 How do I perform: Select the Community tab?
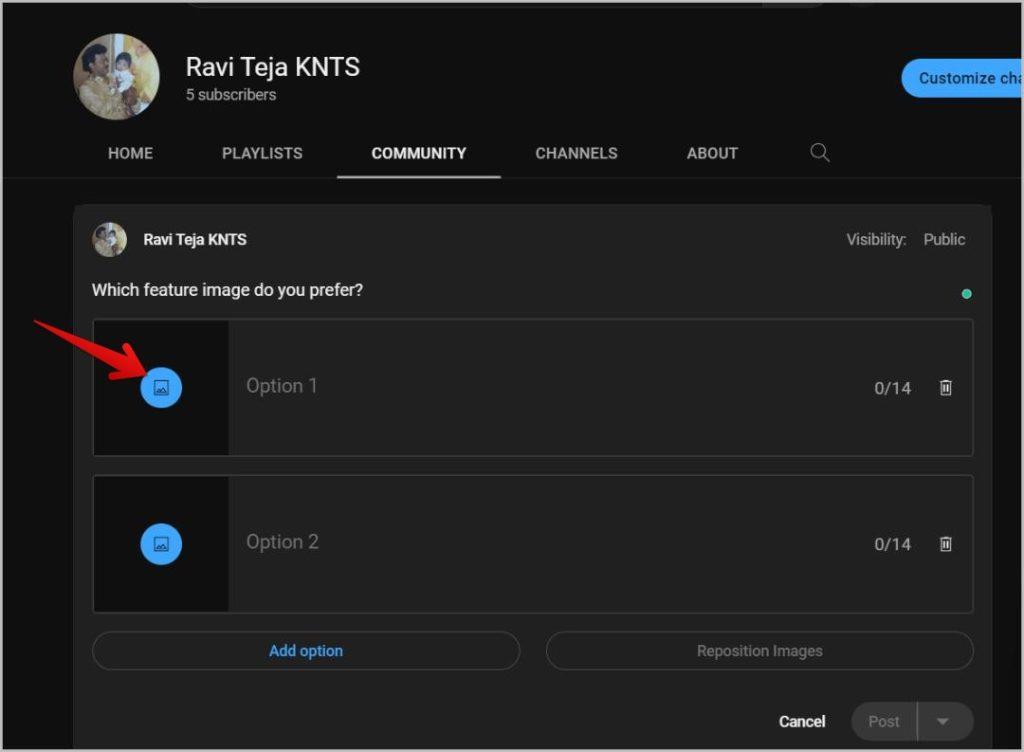pos(419,153)
